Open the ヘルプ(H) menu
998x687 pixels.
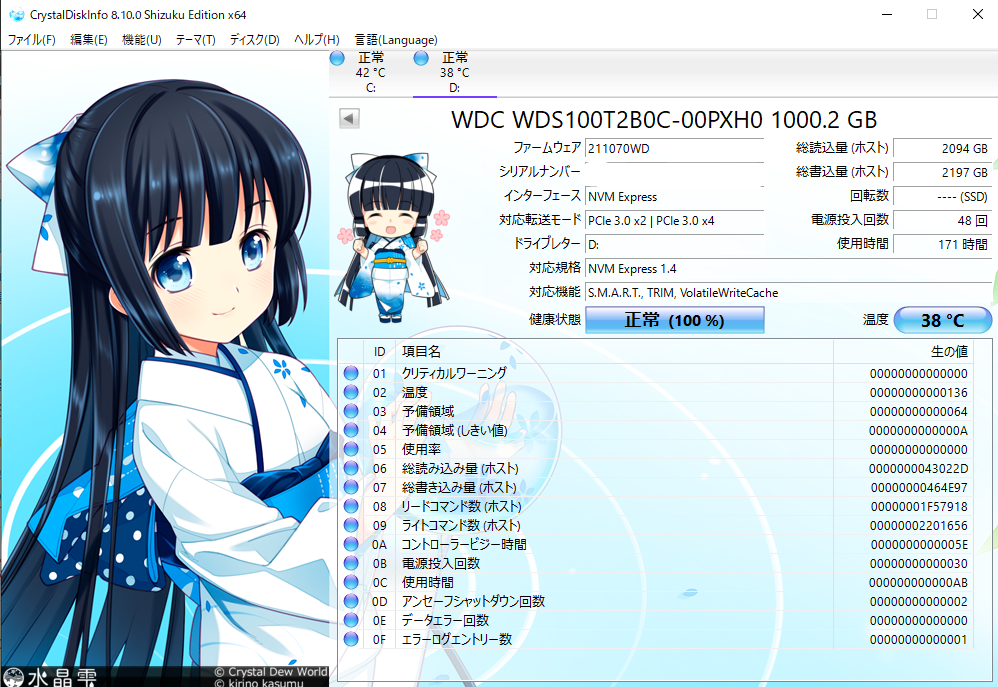coord(316,39)
